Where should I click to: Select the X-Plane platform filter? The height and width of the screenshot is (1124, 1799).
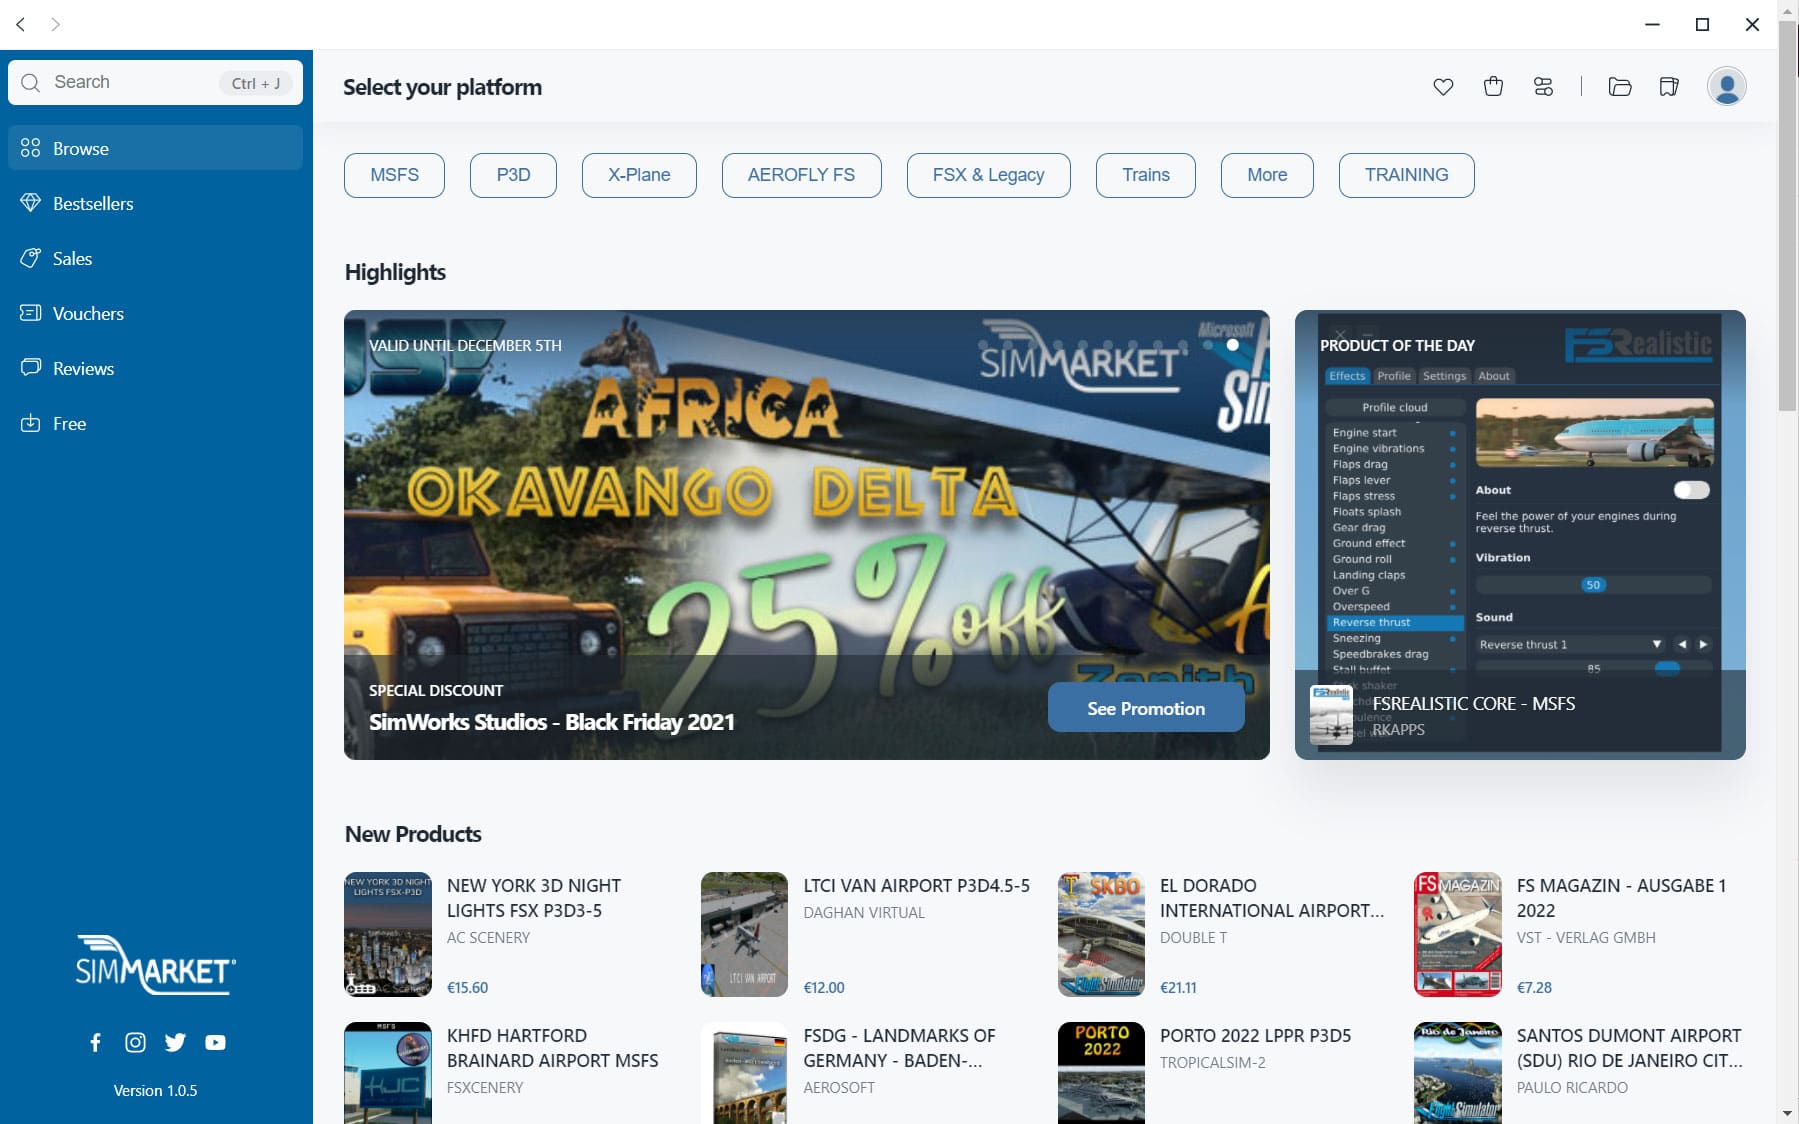coord(639,174)
